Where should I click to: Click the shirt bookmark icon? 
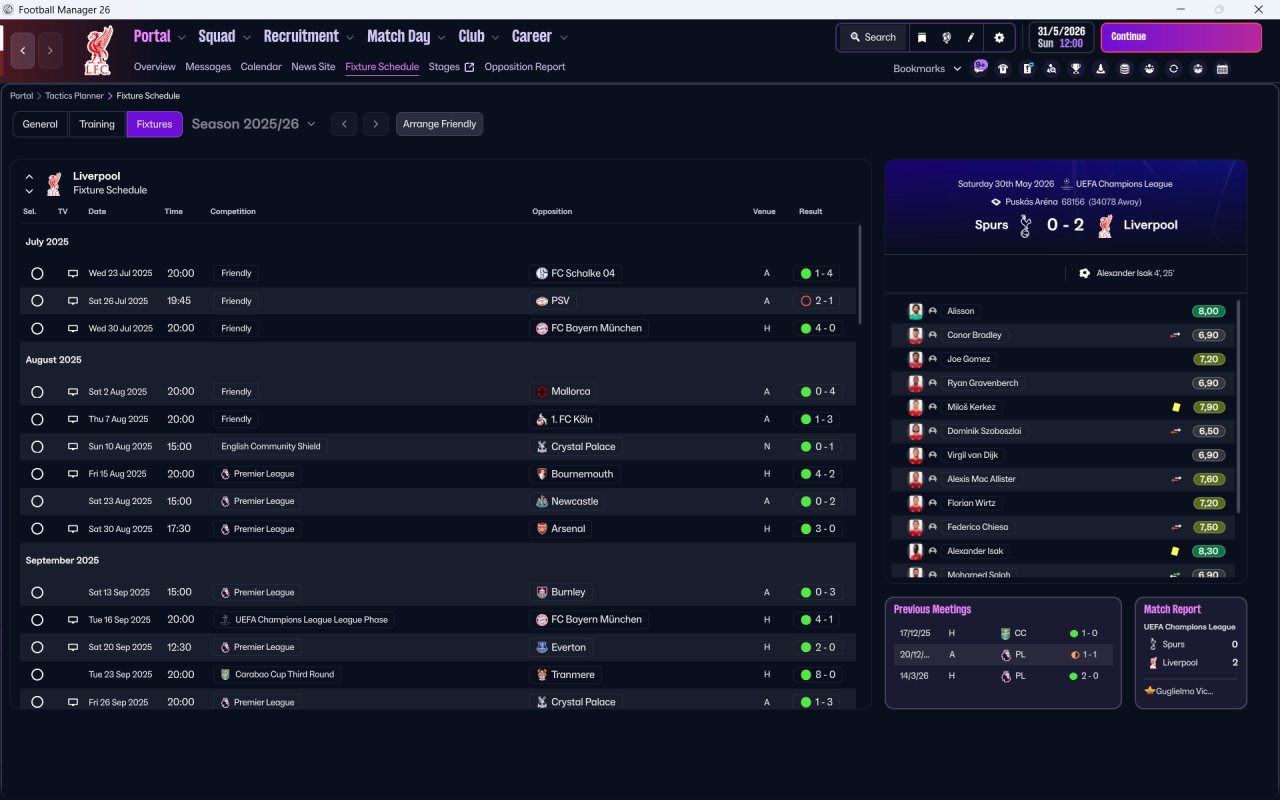(1003, 69)
